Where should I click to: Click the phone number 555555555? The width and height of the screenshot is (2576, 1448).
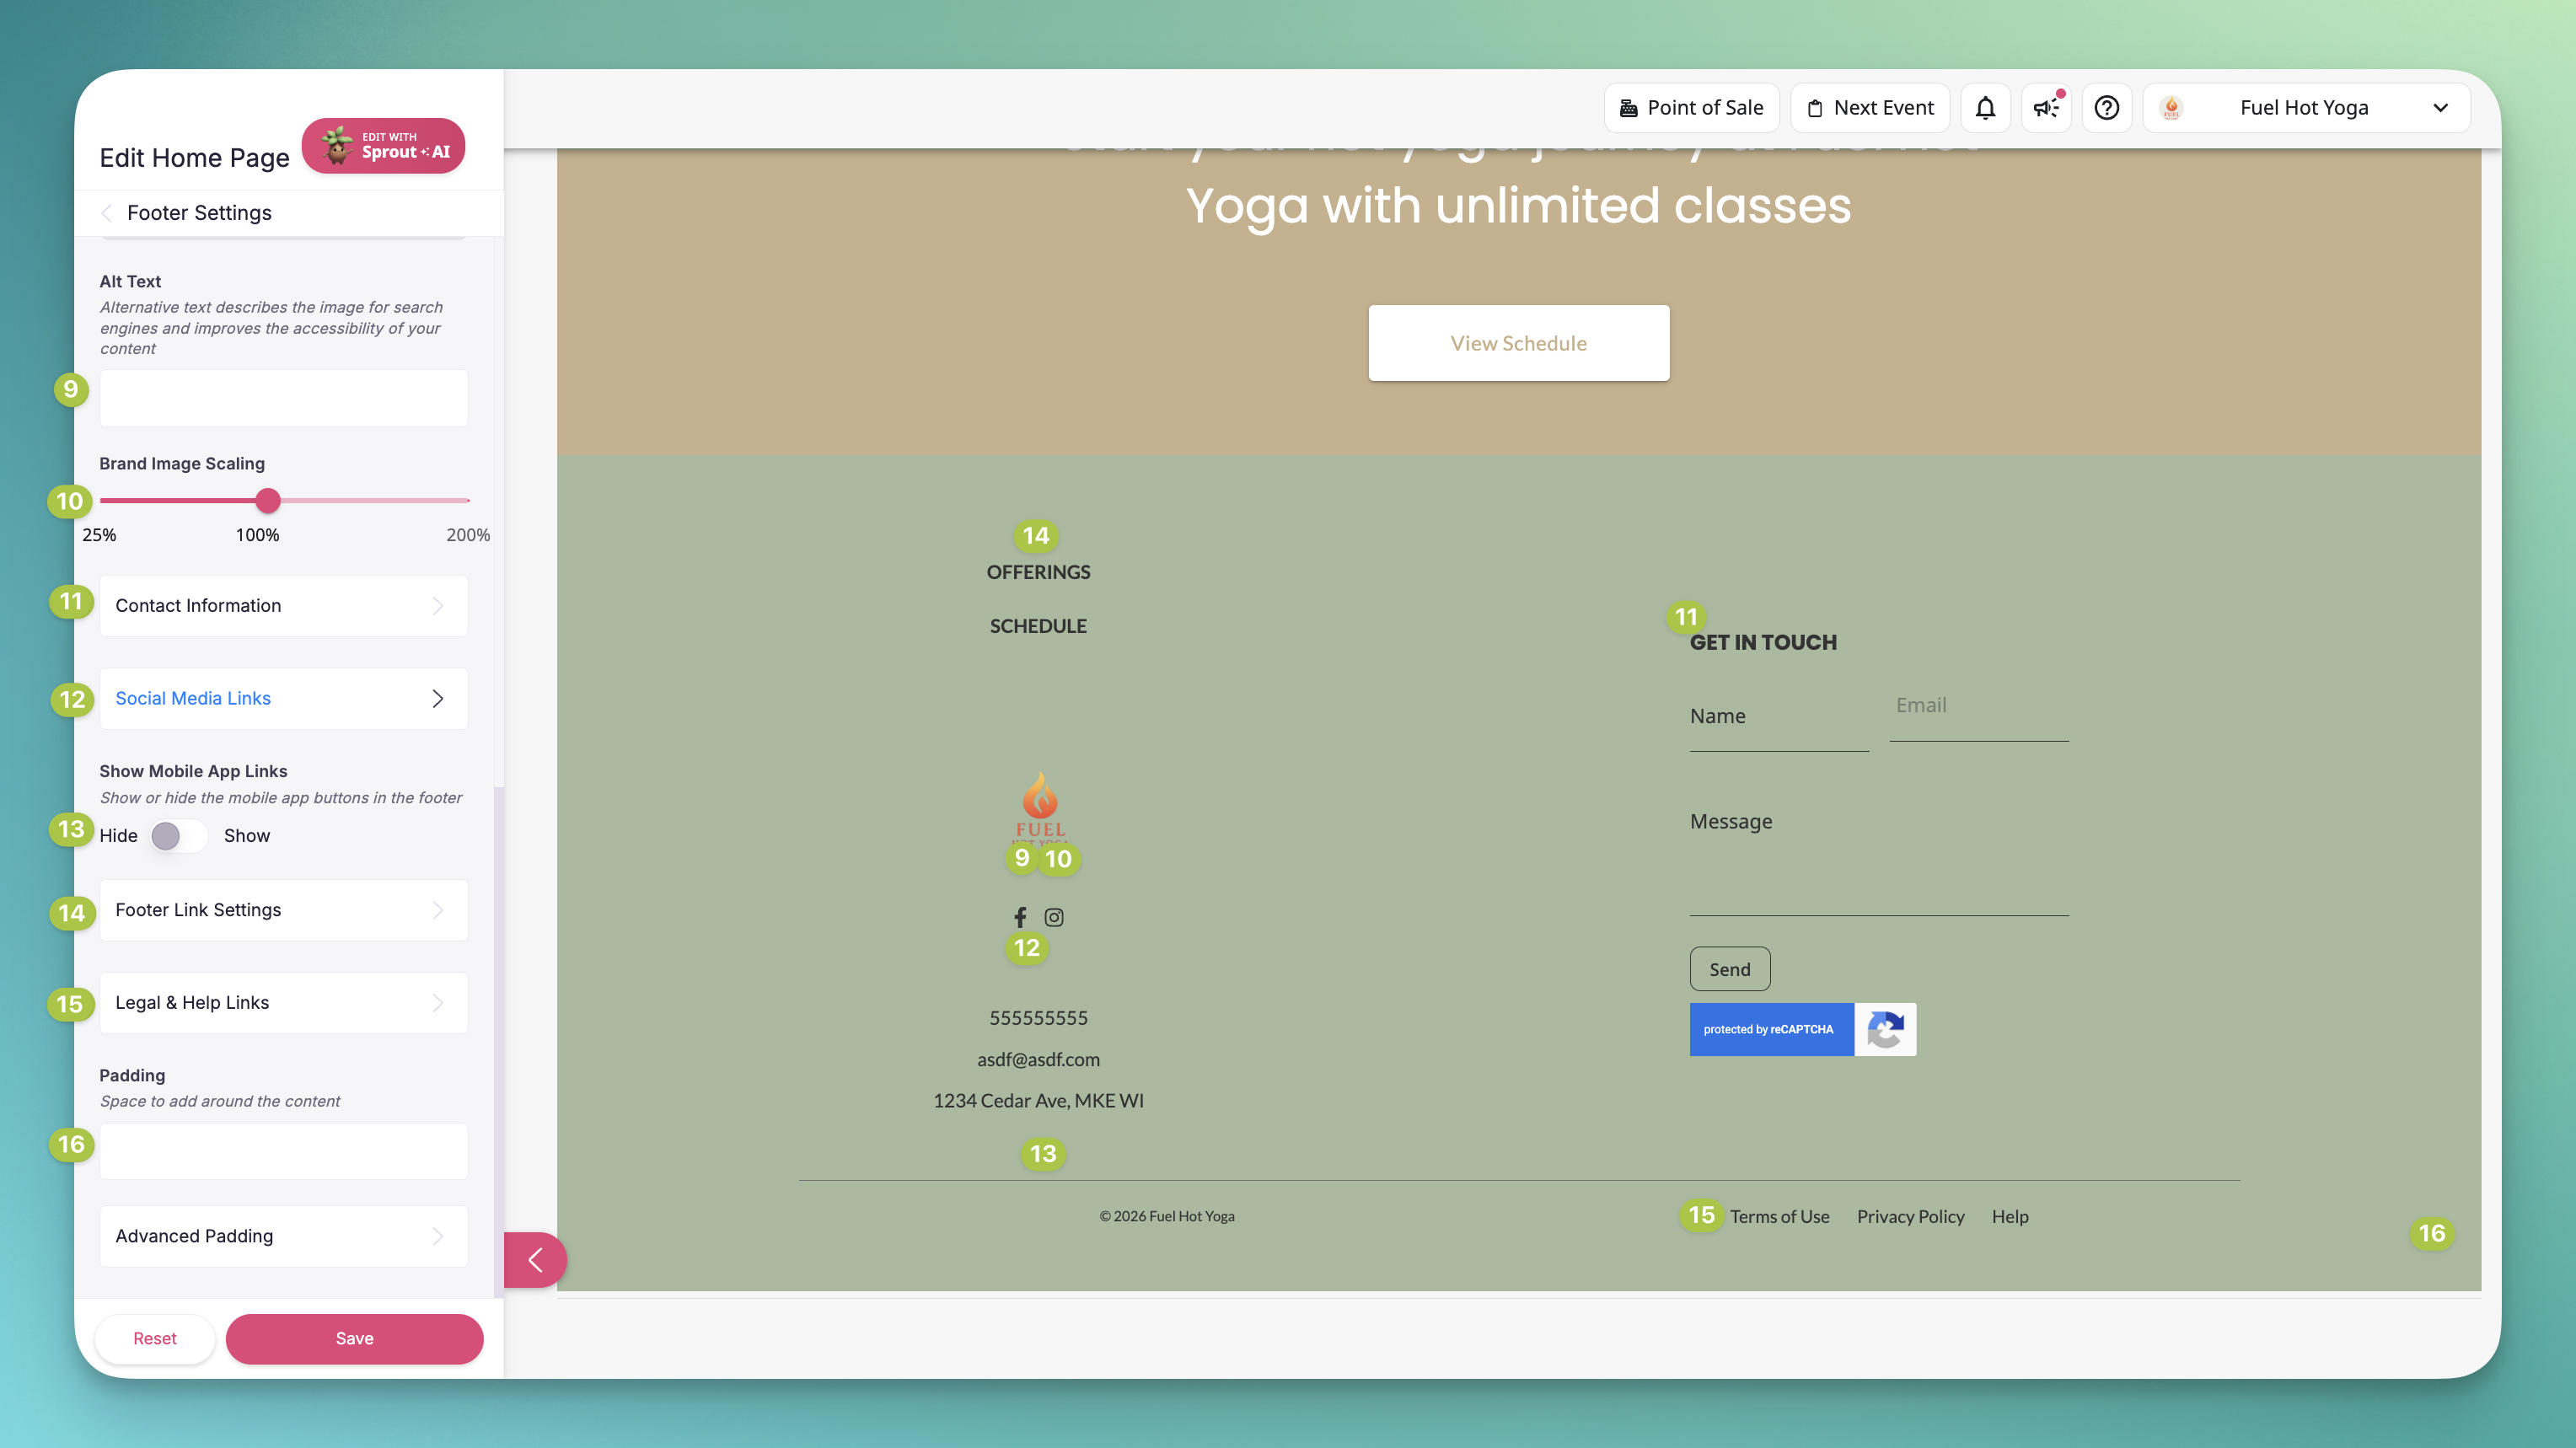(1038, 1018)
